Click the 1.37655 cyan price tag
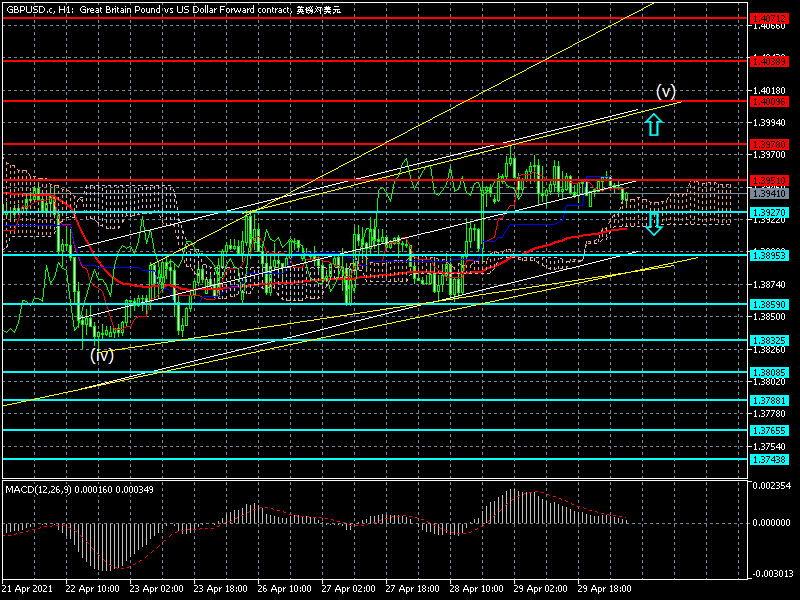Image resolution: width=800 pixels, height=600 pixels. pos(769,431)
